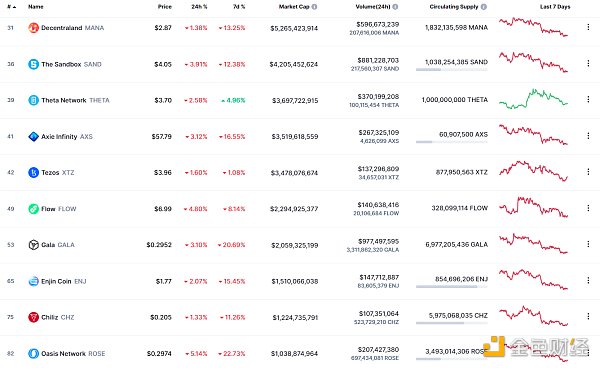Click The Sandbox SAND coin icon
This screenshot has width=600, height=368.
[34, 64]
